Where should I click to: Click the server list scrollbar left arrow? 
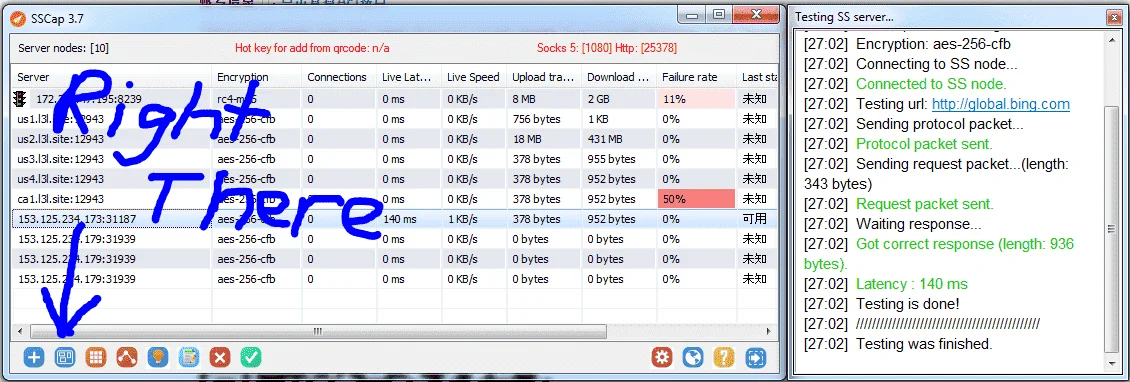[x=20, y=332]
